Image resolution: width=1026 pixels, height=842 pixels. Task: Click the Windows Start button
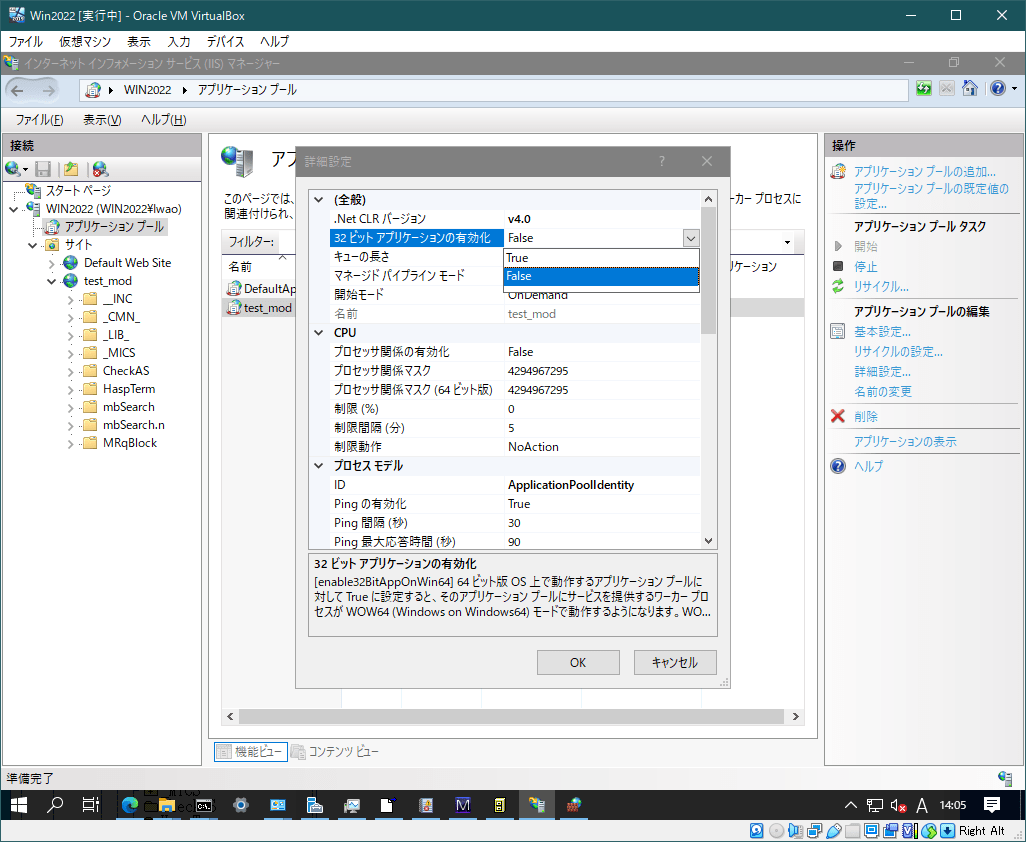coord(18,805)
